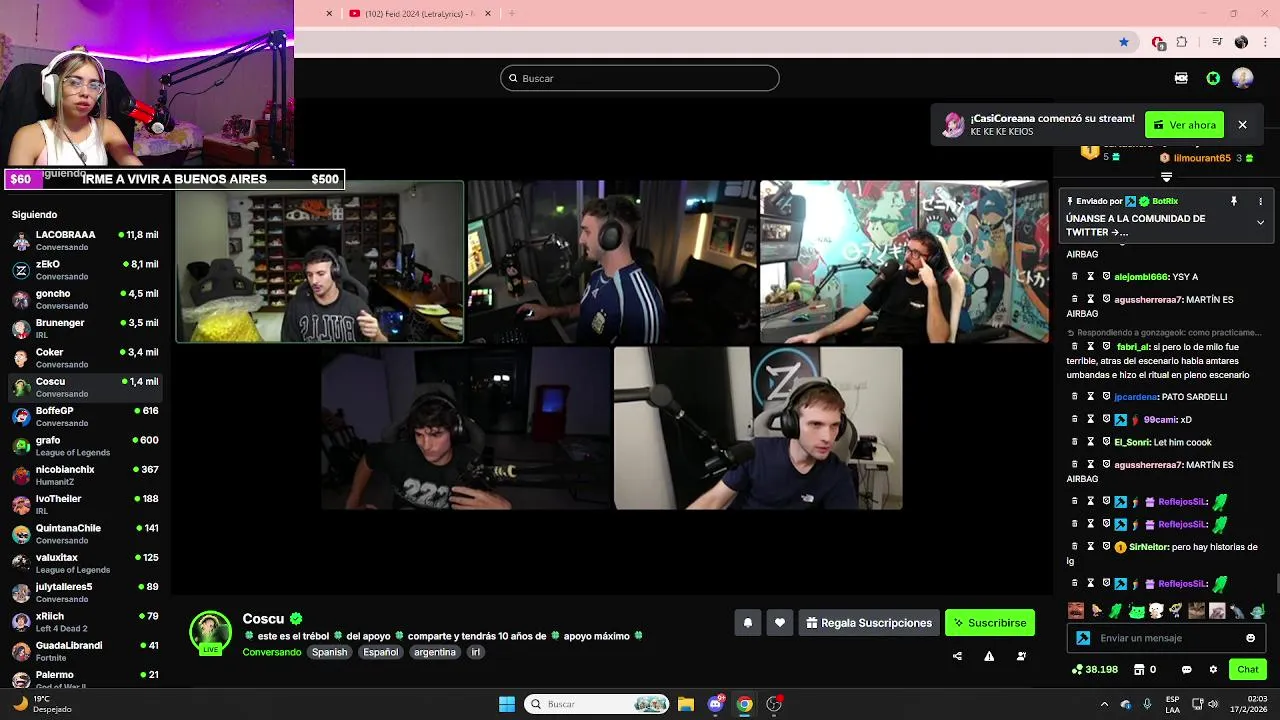This screenshot has width=1280, height=720.
Task: Share the stream via the share icon
Action: [957, 656]
